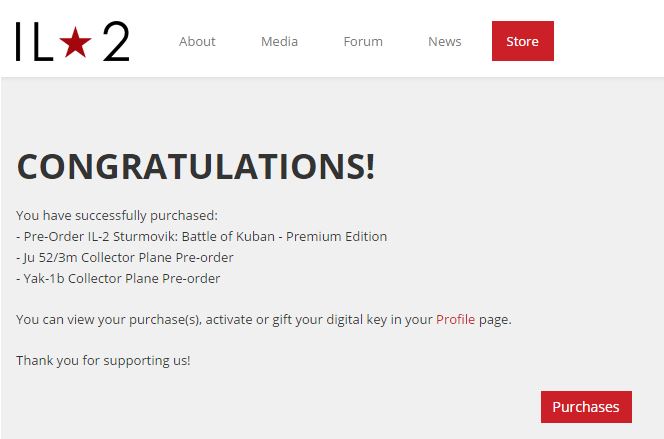Navigate to News
Image resolution: width=664 pixels, height=439 pixels.
point(444,41)
